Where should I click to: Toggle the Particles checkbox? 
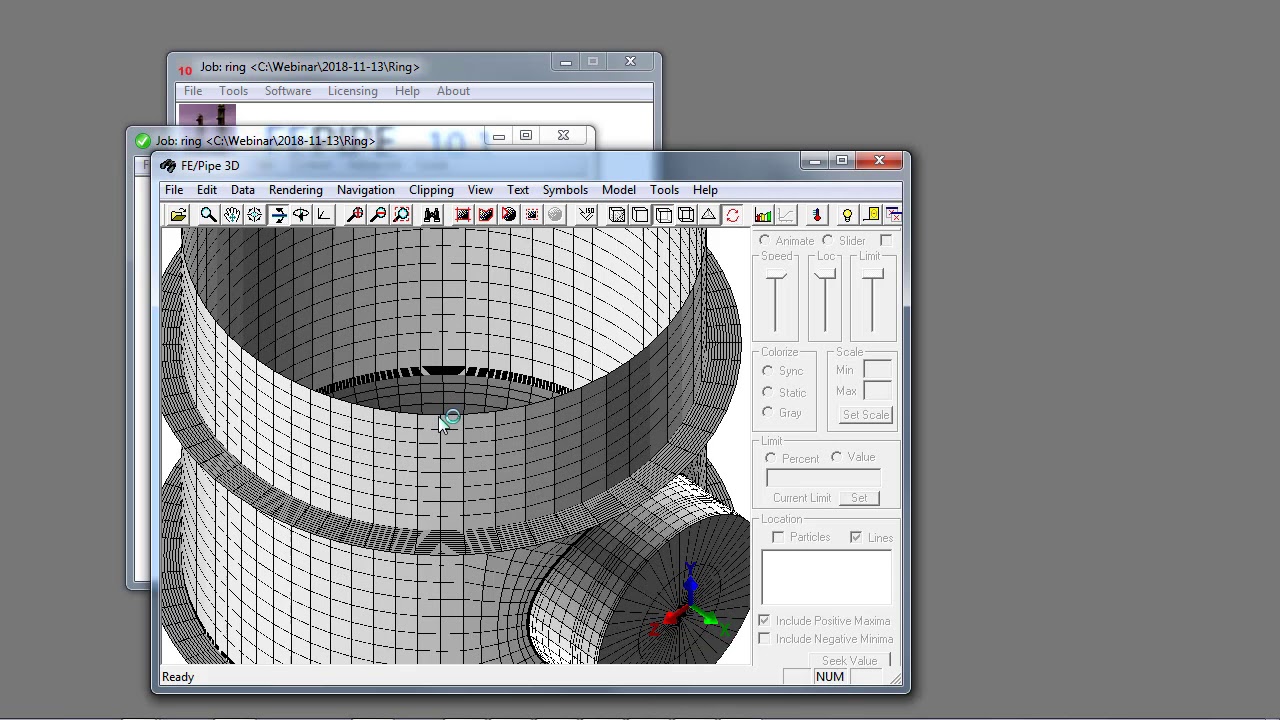click(778, 537)
